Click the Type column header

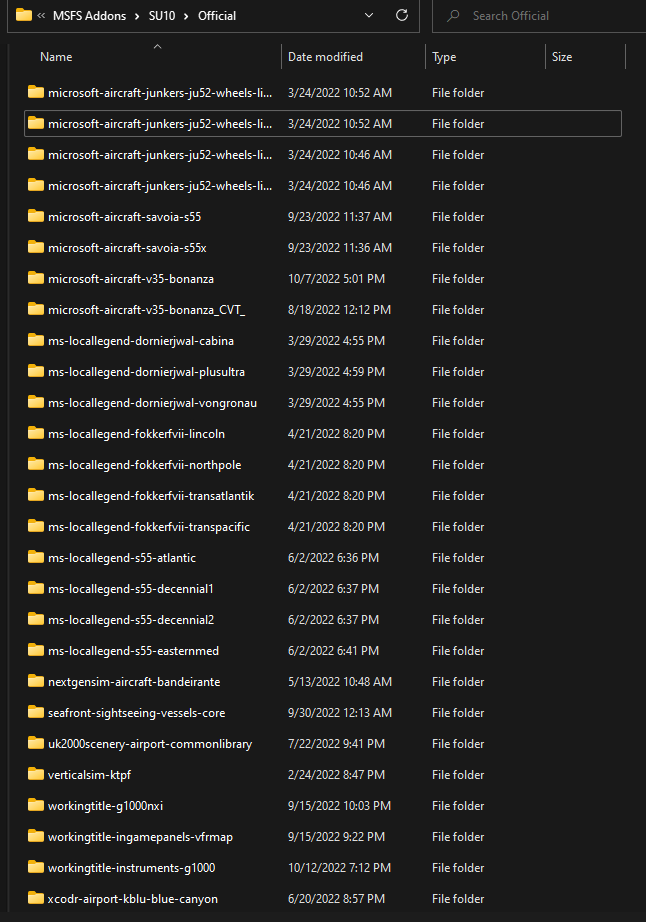(444, 57)
